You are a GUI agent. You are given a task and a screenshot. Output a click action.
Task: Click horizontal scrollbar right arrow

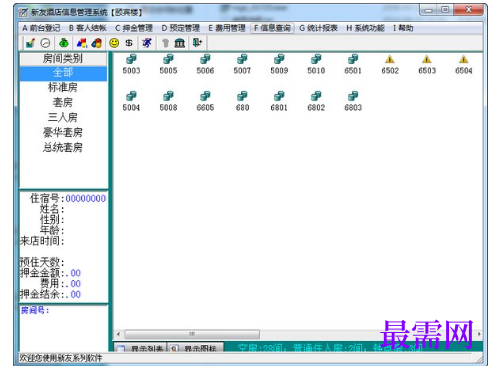point(479,334)
